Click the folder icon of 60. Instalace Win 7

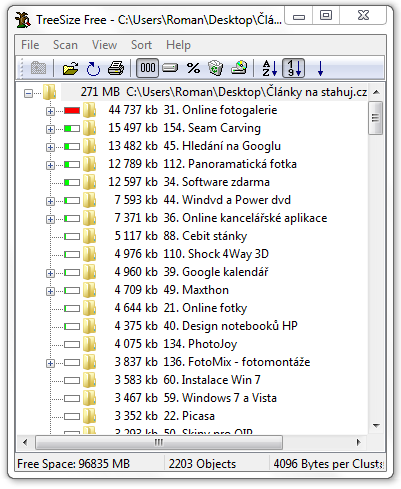tap(89, 380)
